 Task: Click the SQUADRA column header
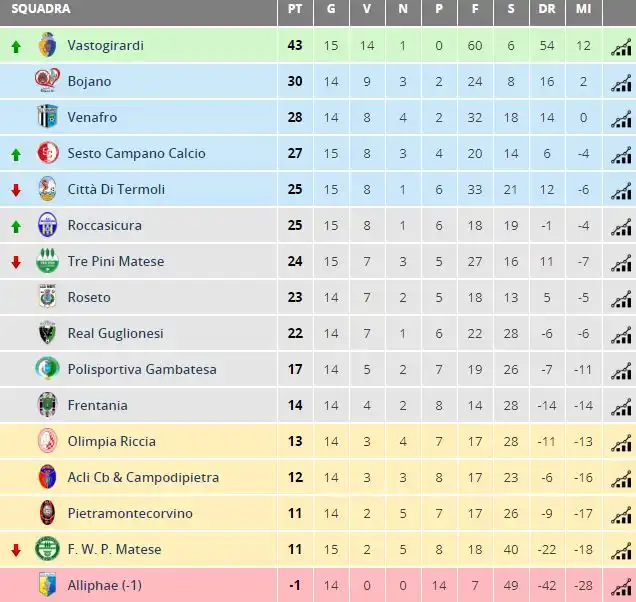(41, 9)
